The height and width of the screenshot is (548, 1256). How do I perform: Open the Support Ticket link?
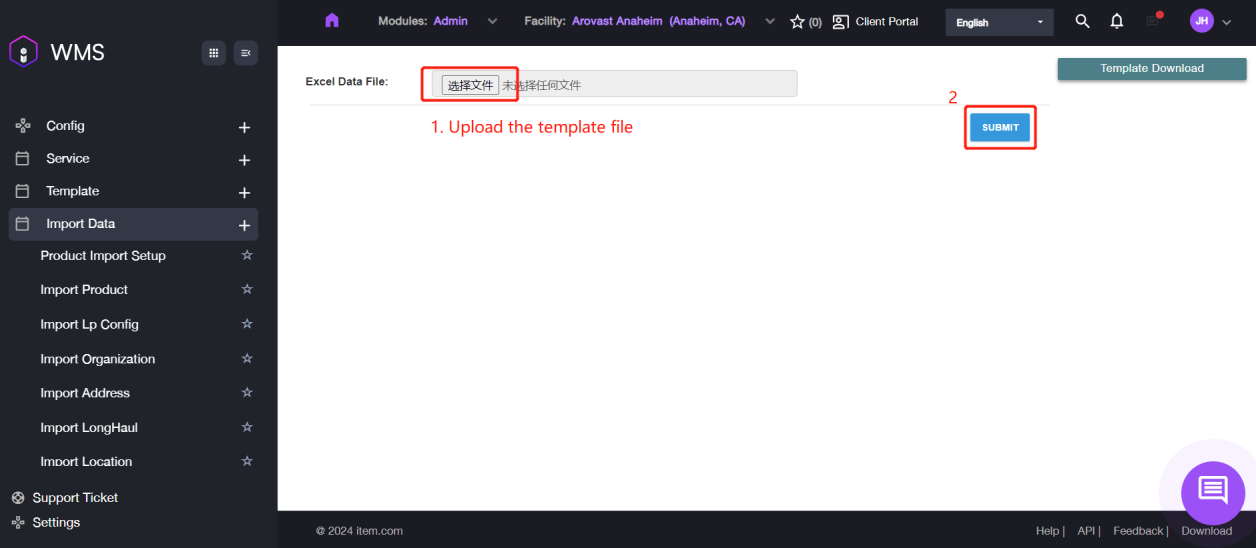coord(75,497)
